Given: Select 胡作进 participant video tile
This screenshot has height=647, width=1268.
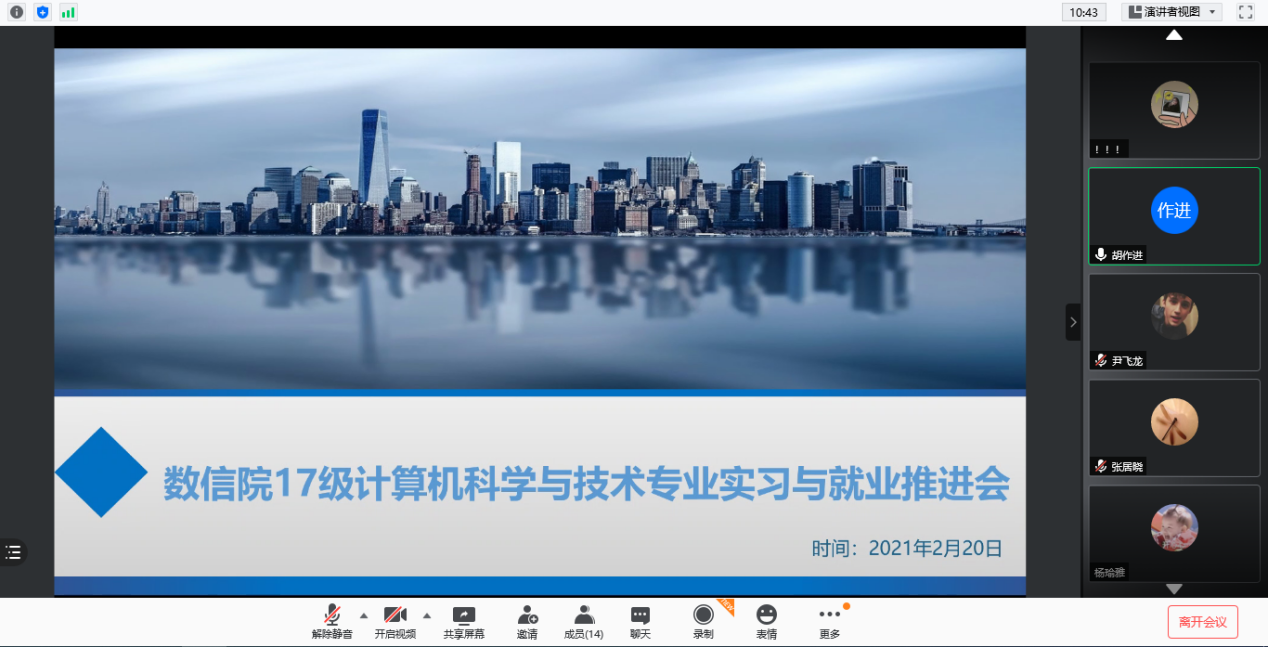Looking at the screenshot, I should click(1174, 216).
